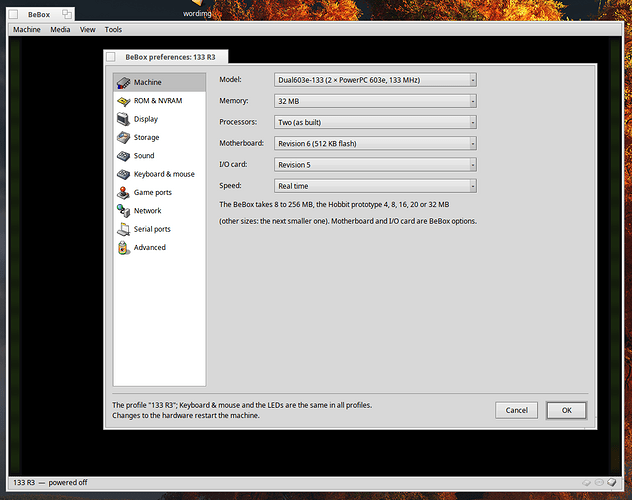This screenshot has height=500, width=632.
Task: Open the View menu
Action: pyautogui.click(x=87, y=29)
